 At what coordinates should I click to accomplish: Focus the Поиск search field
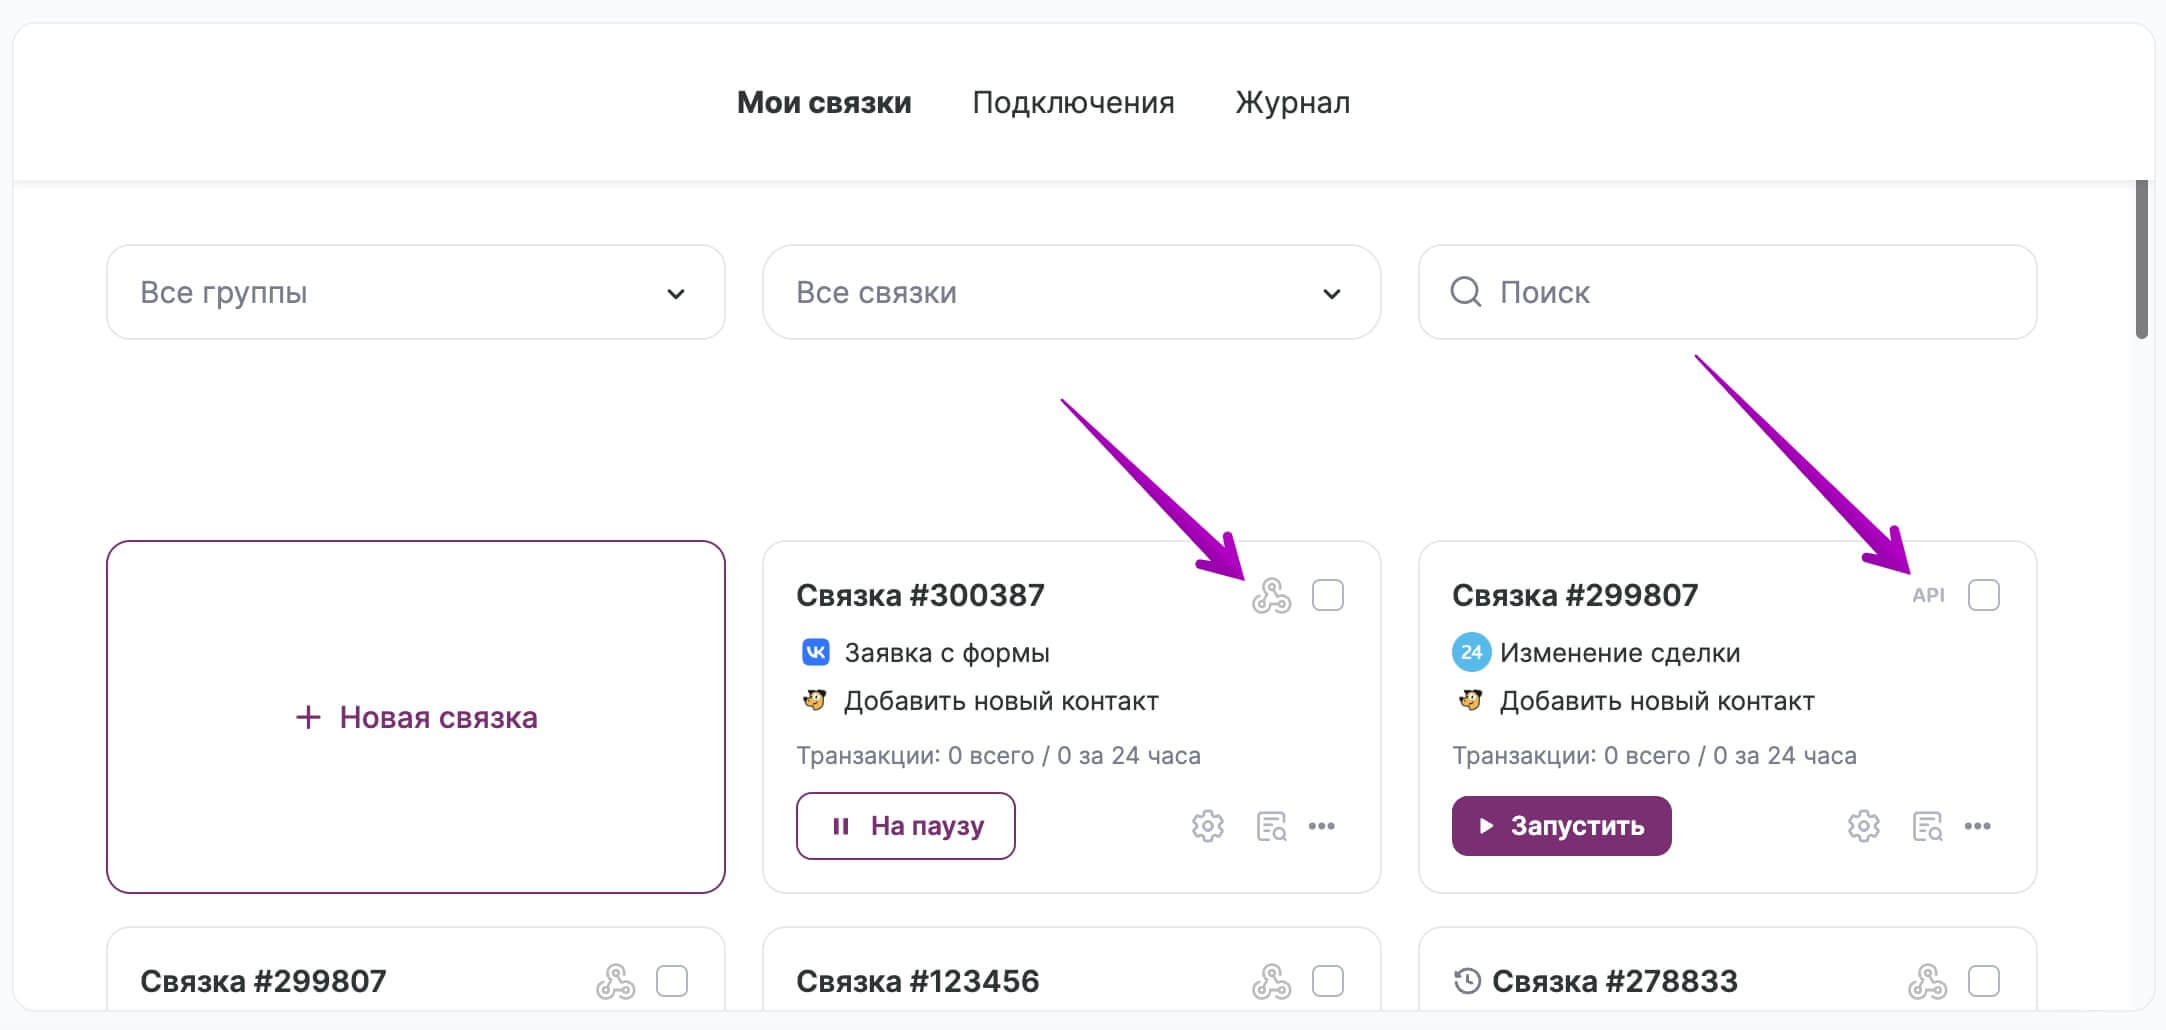tap(1727, 292)
